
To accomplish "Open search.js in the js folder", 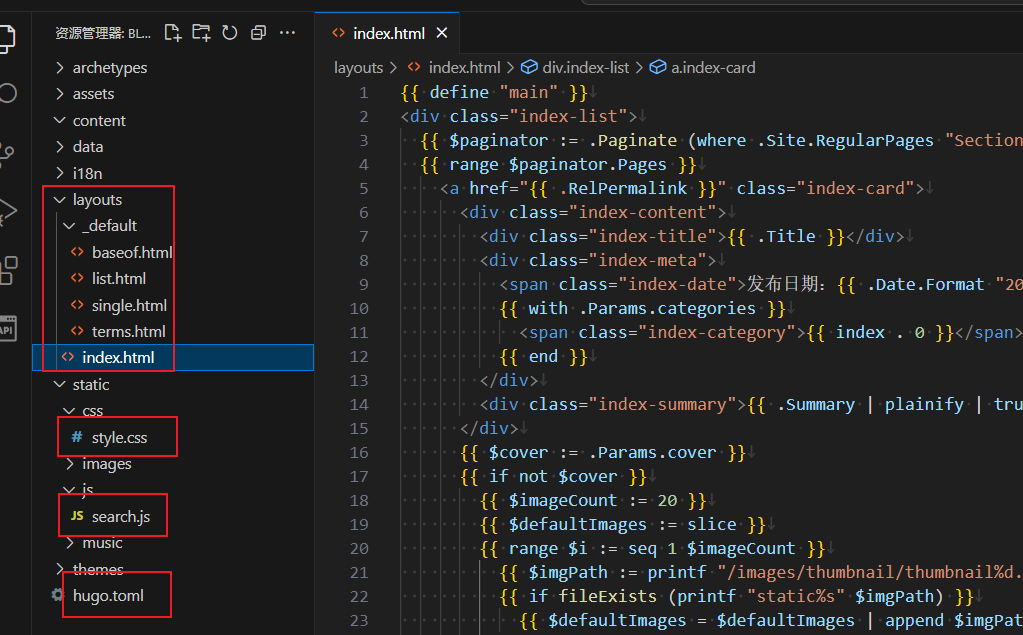I will 120,517.
